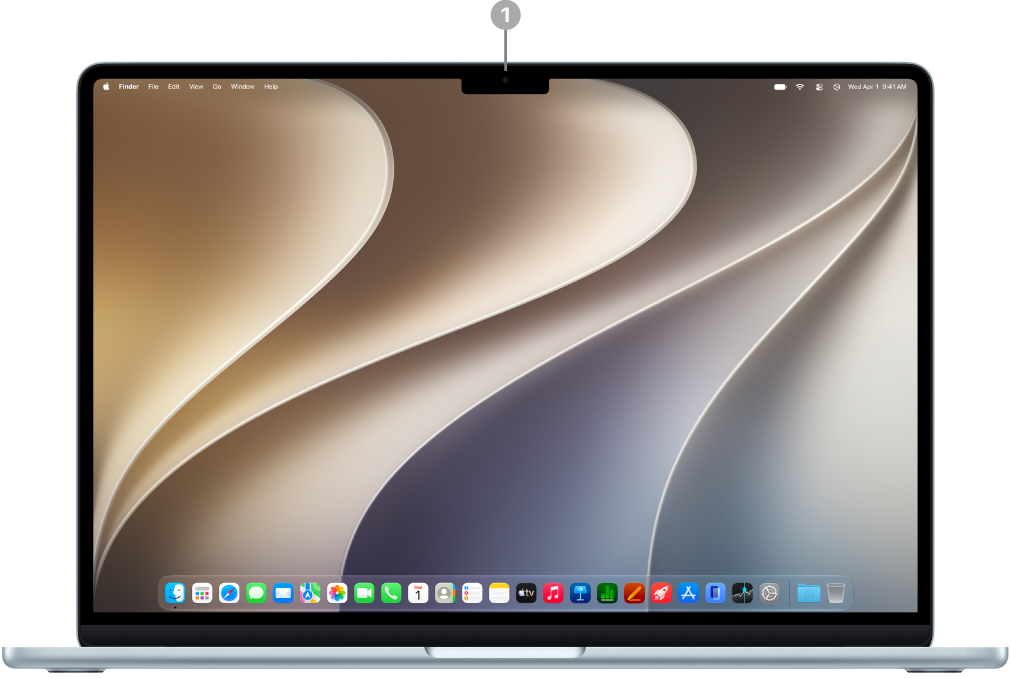Open the Go menu
The image size is (1011, 678).
click(x=217, y=86)
